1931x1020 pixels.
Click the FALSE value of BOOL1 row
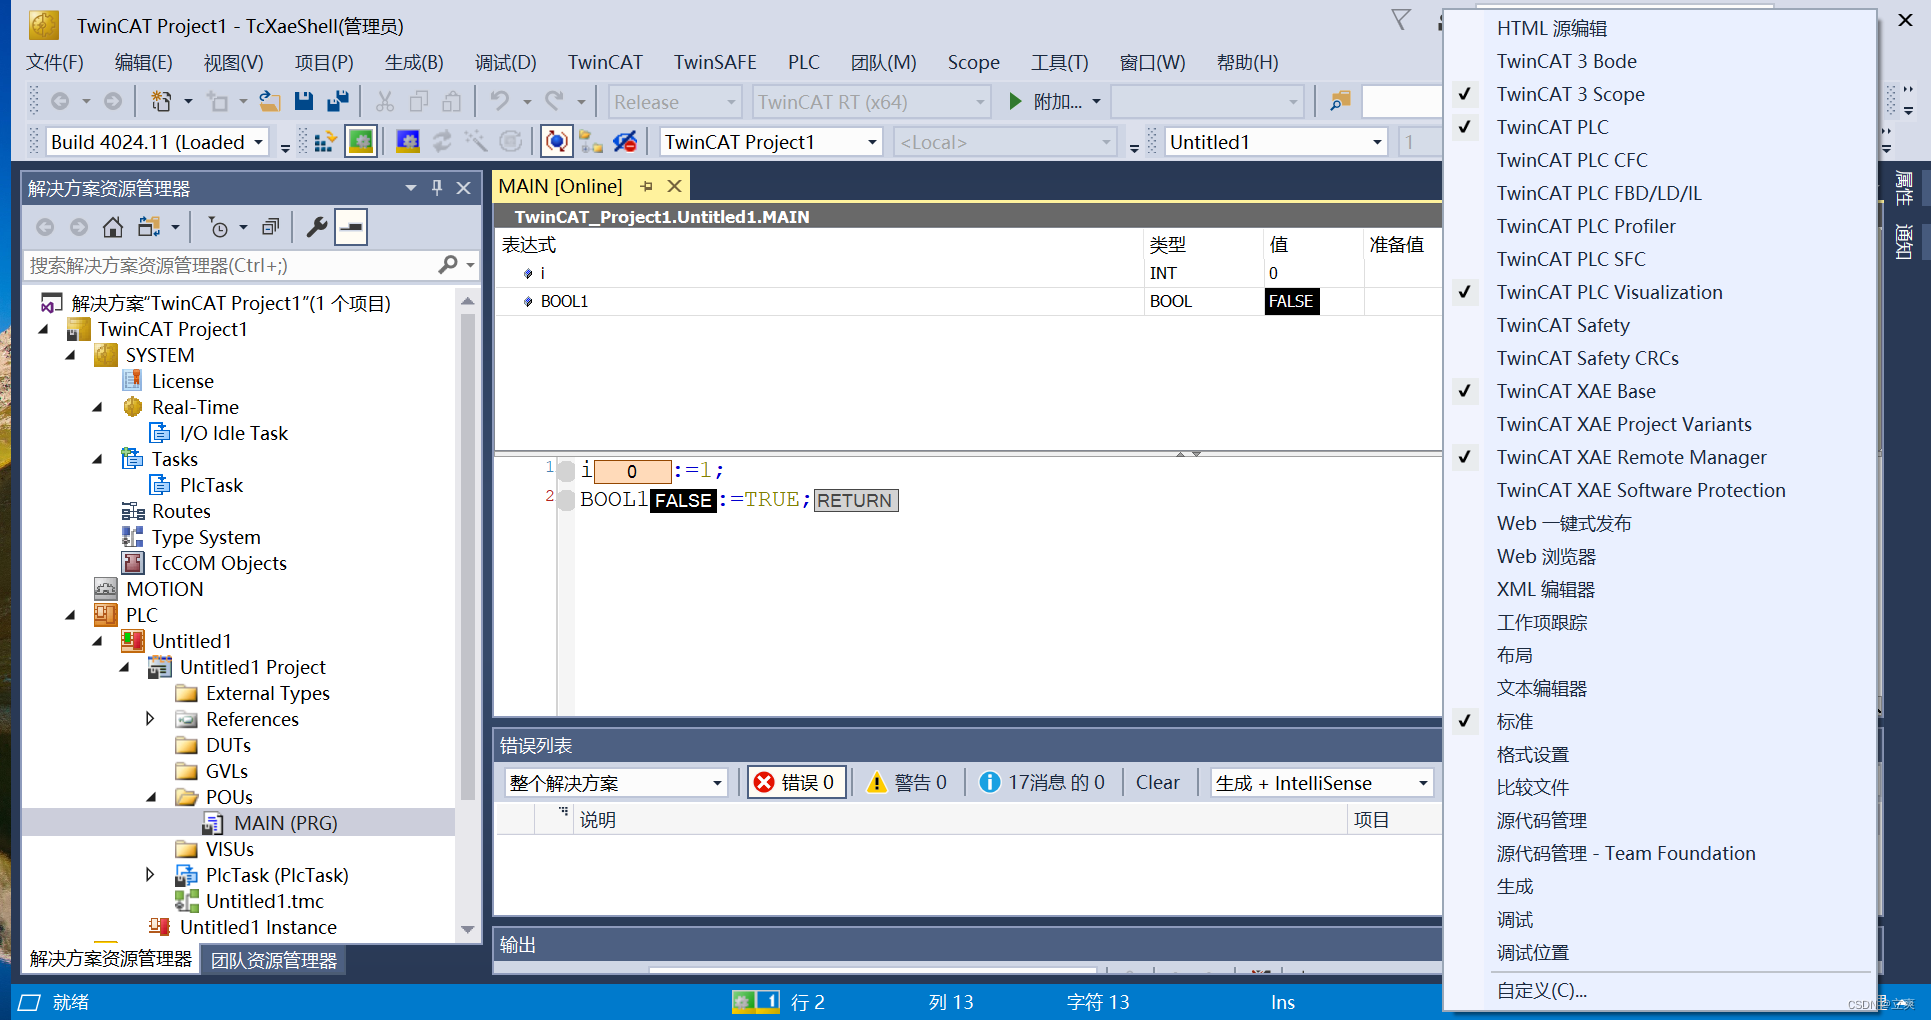[1291, 301]
